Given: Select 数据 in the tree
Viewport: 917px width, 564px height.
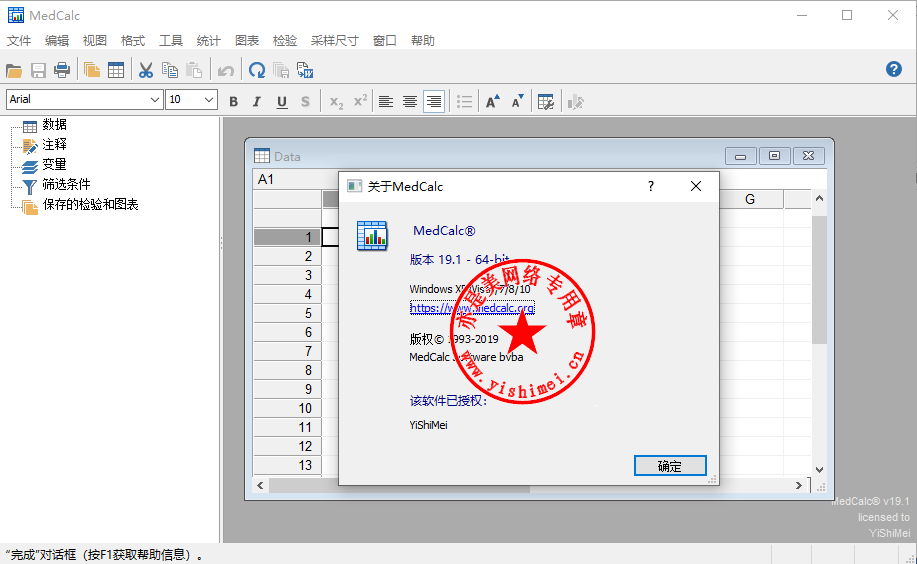Looking at the screenshot, I should 54,125.
